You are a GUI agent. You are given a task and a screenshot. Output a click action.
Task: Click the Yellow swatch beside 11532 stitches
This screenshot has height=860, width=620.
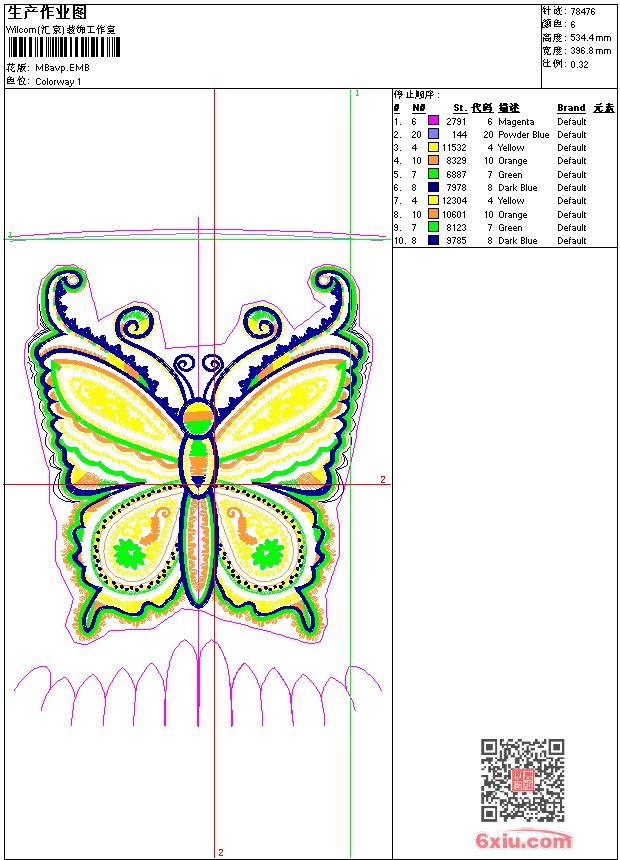(433, 147)
